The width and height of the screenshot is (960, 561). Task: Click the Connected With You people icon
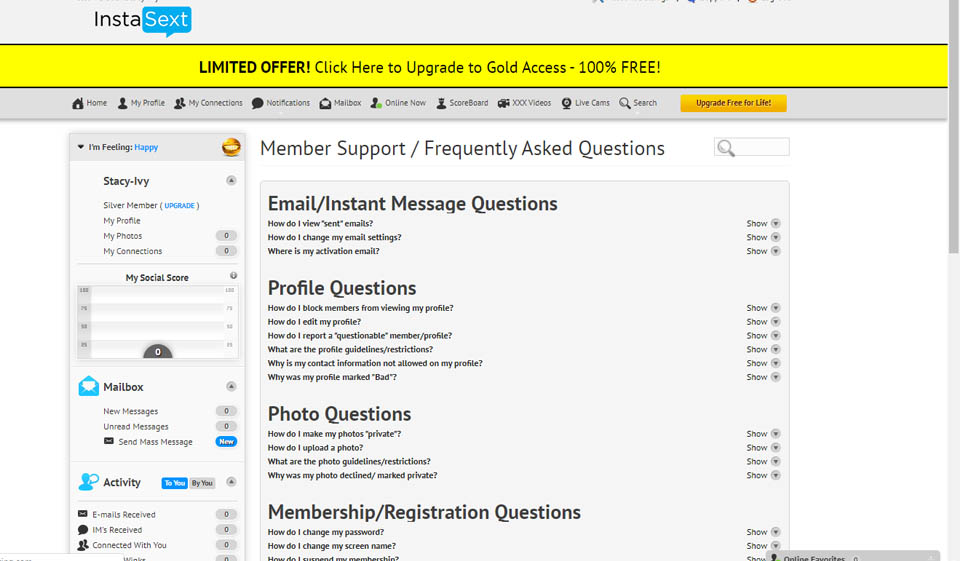tap(83, 544)
